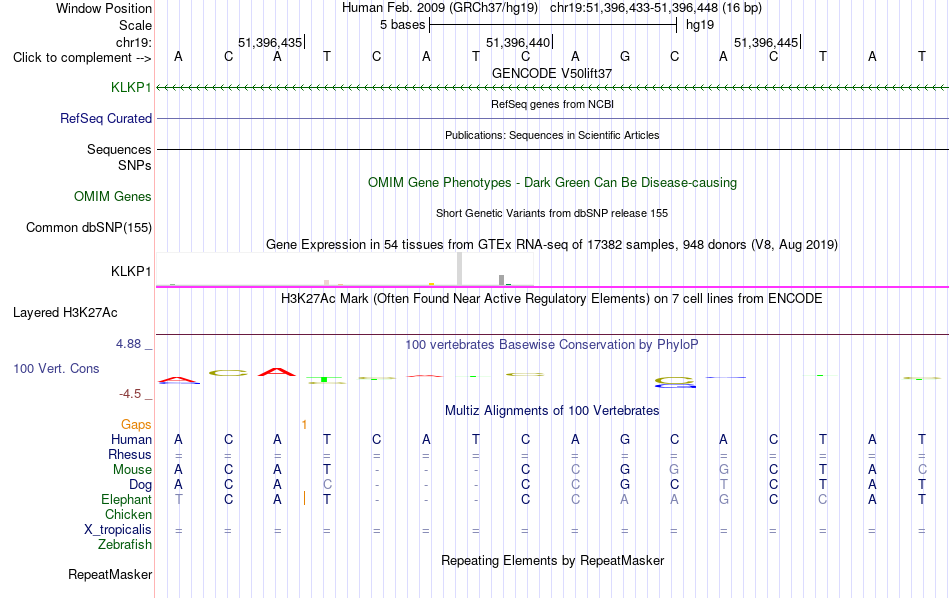
Task: Click the hg19 label beside scale
Action: pos(700,25)
